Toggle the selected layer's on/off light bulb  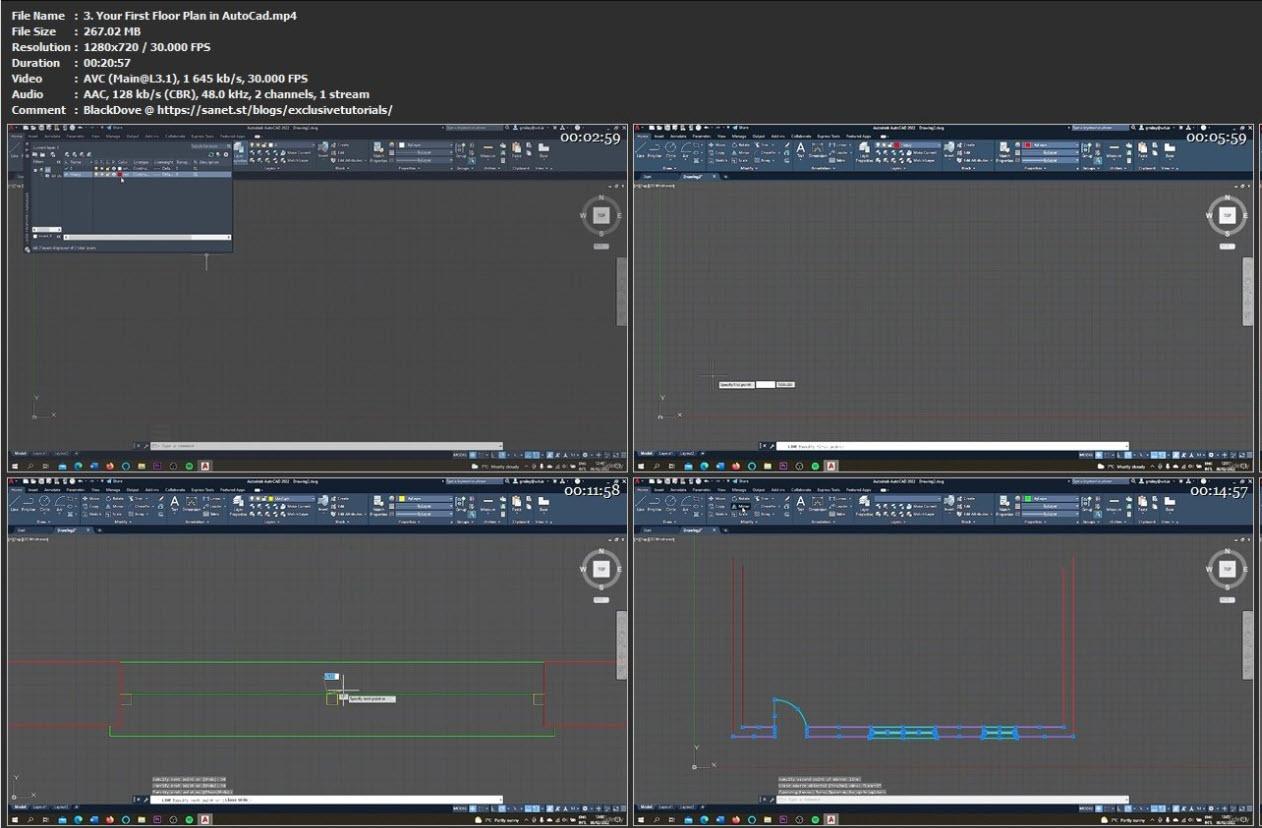click(97, 174)
